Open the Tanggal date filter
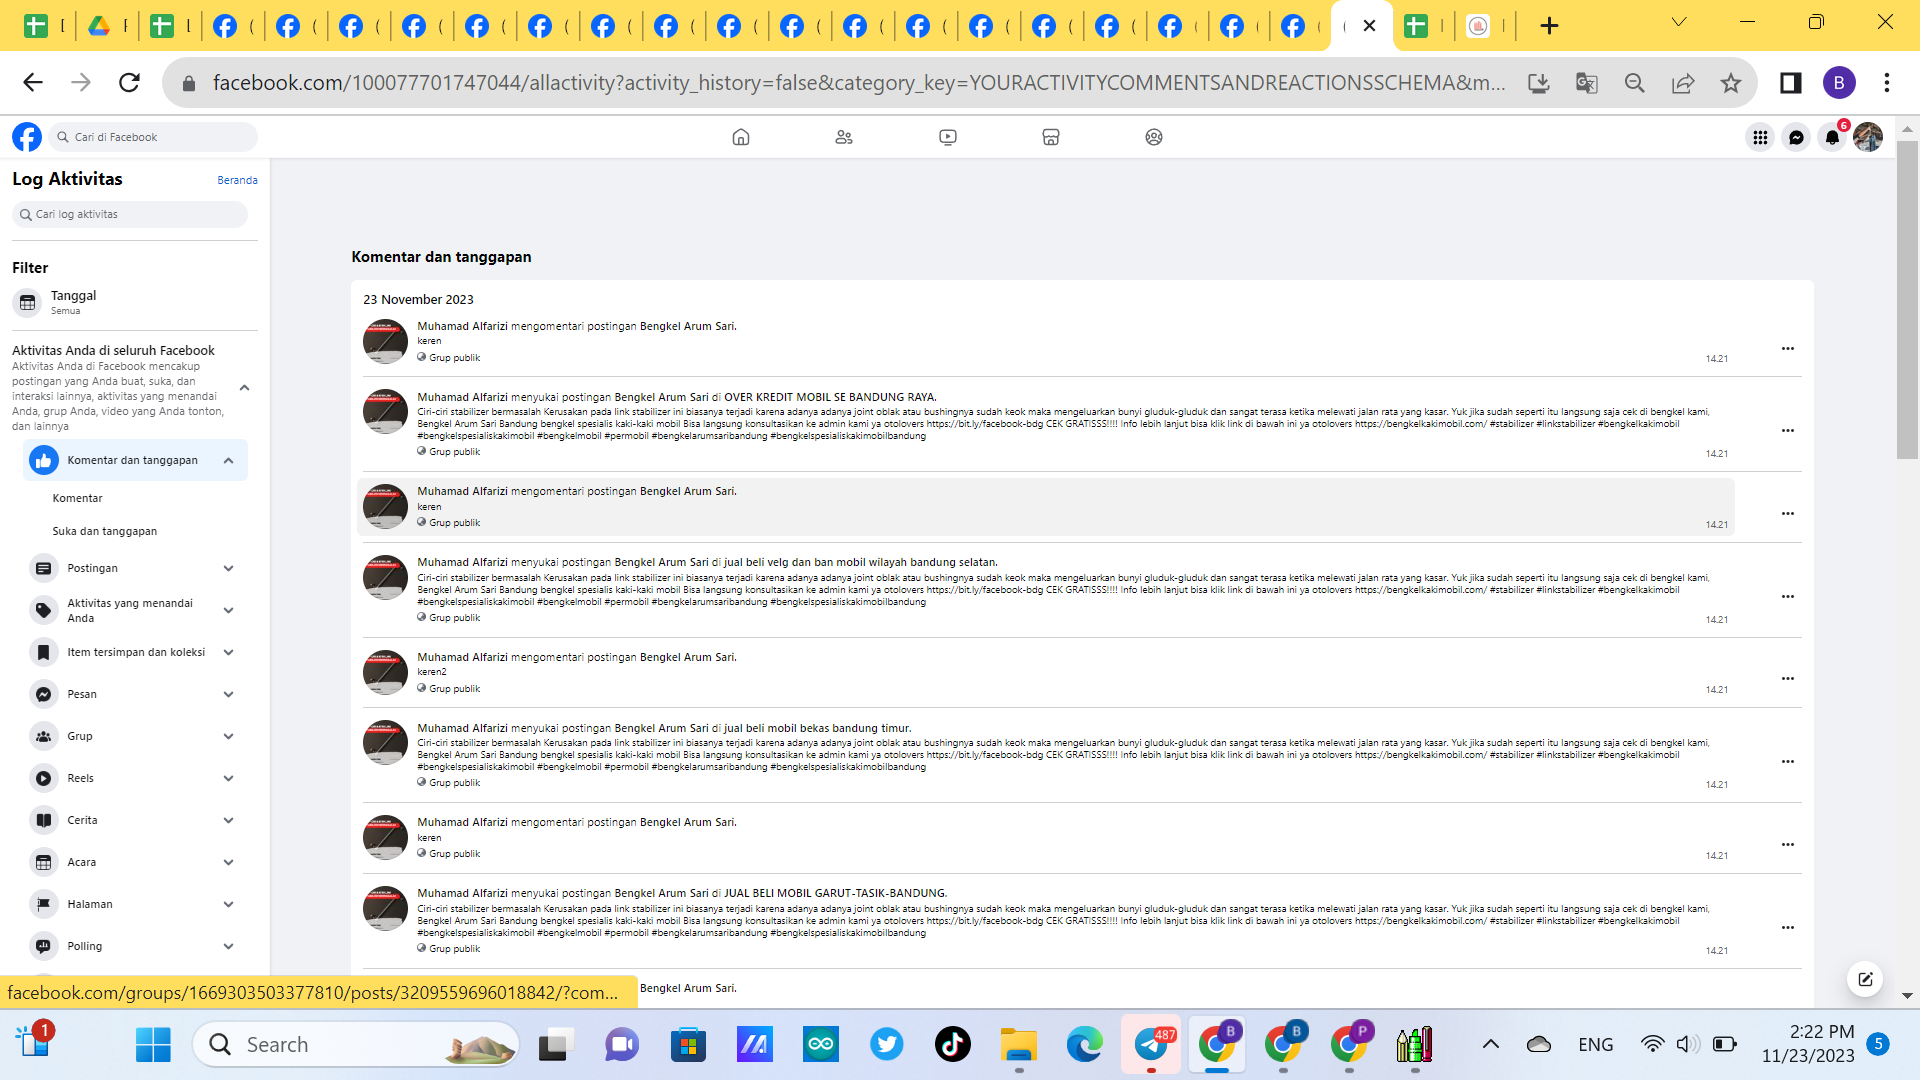This screenshot has width=1920, height=1080. (135, 303)
